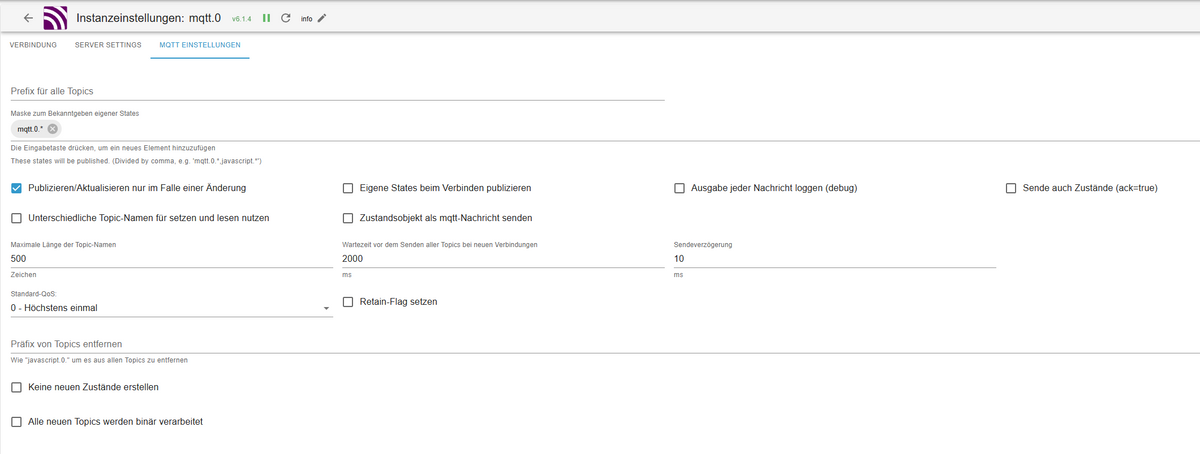Go back using the arrow icon
Image resolution: width=1200 pixels, height=454 pixels.
[x=28, y=18]
